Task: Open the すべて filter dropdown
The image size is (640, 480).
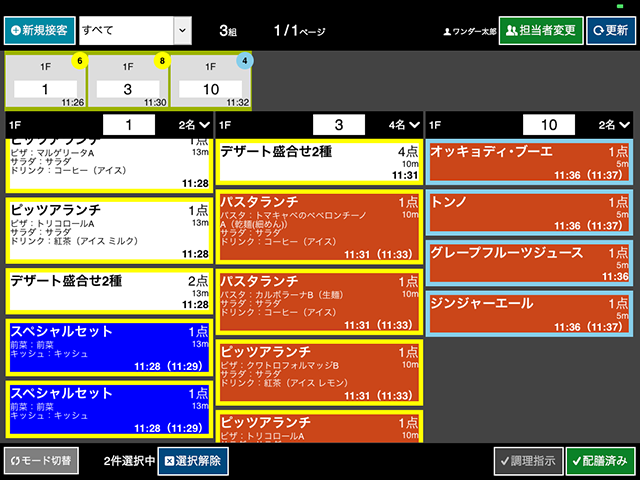Action: pos(181,30)
